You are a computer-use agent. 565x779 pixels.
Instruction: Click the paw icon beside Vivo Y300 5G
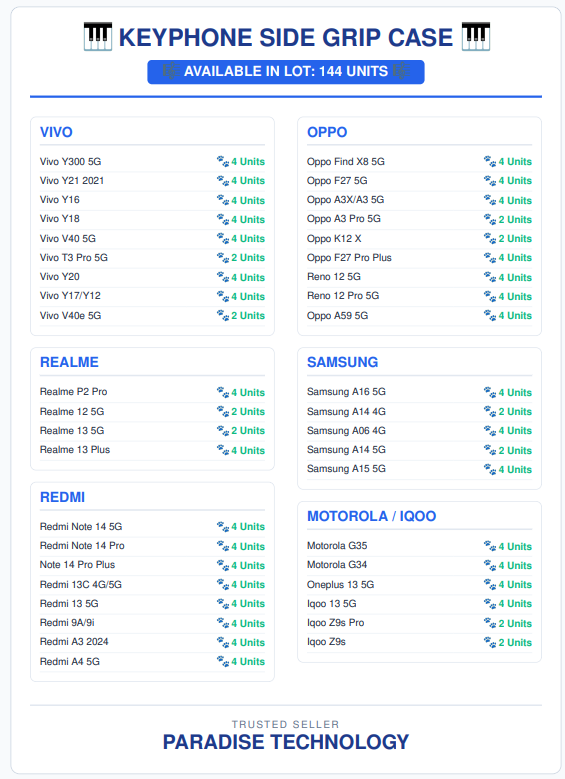(223, 161)
